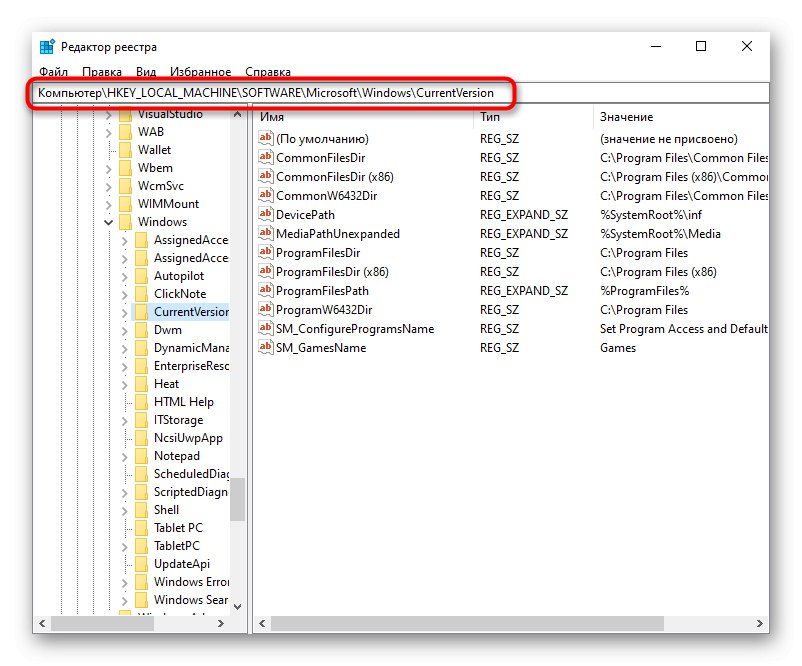The width and height of the screenshot is (802, 666).
Task: Expand the TabletPC key
Action: pos(125,547)
